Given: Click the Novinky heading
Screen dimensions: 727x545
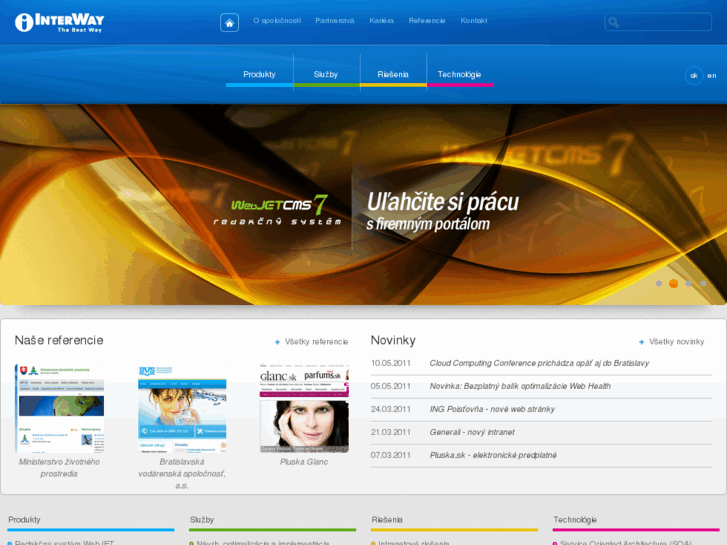Looking at the screenshot, I should (x=393, y=340).
